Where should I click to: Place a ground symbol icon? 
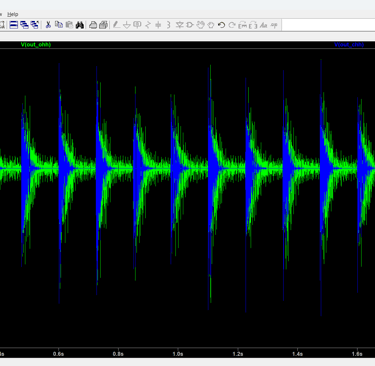(126, 25)
